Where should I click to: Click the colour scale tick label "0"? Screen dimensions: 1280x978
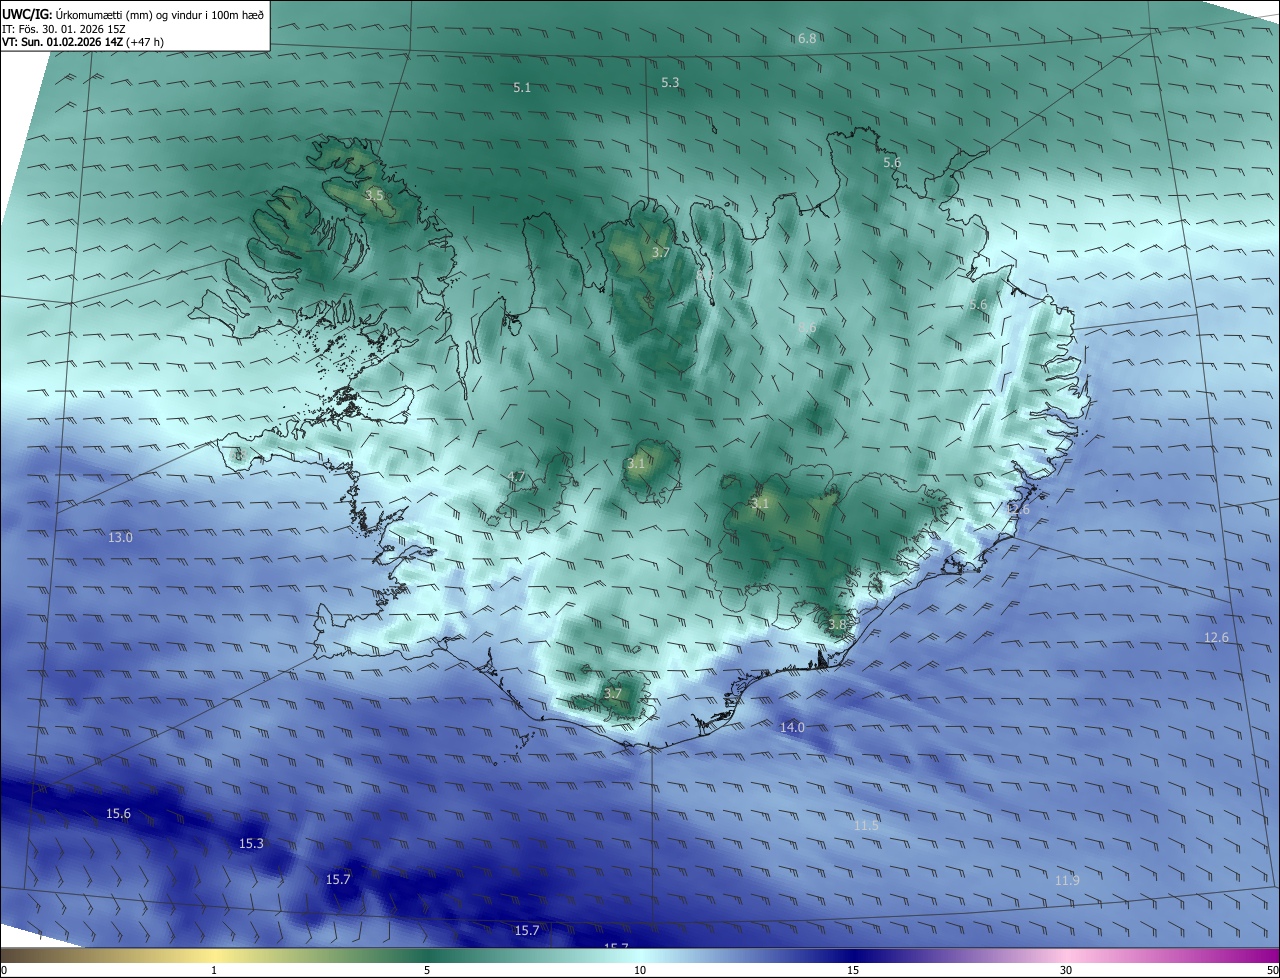[4, 970]
